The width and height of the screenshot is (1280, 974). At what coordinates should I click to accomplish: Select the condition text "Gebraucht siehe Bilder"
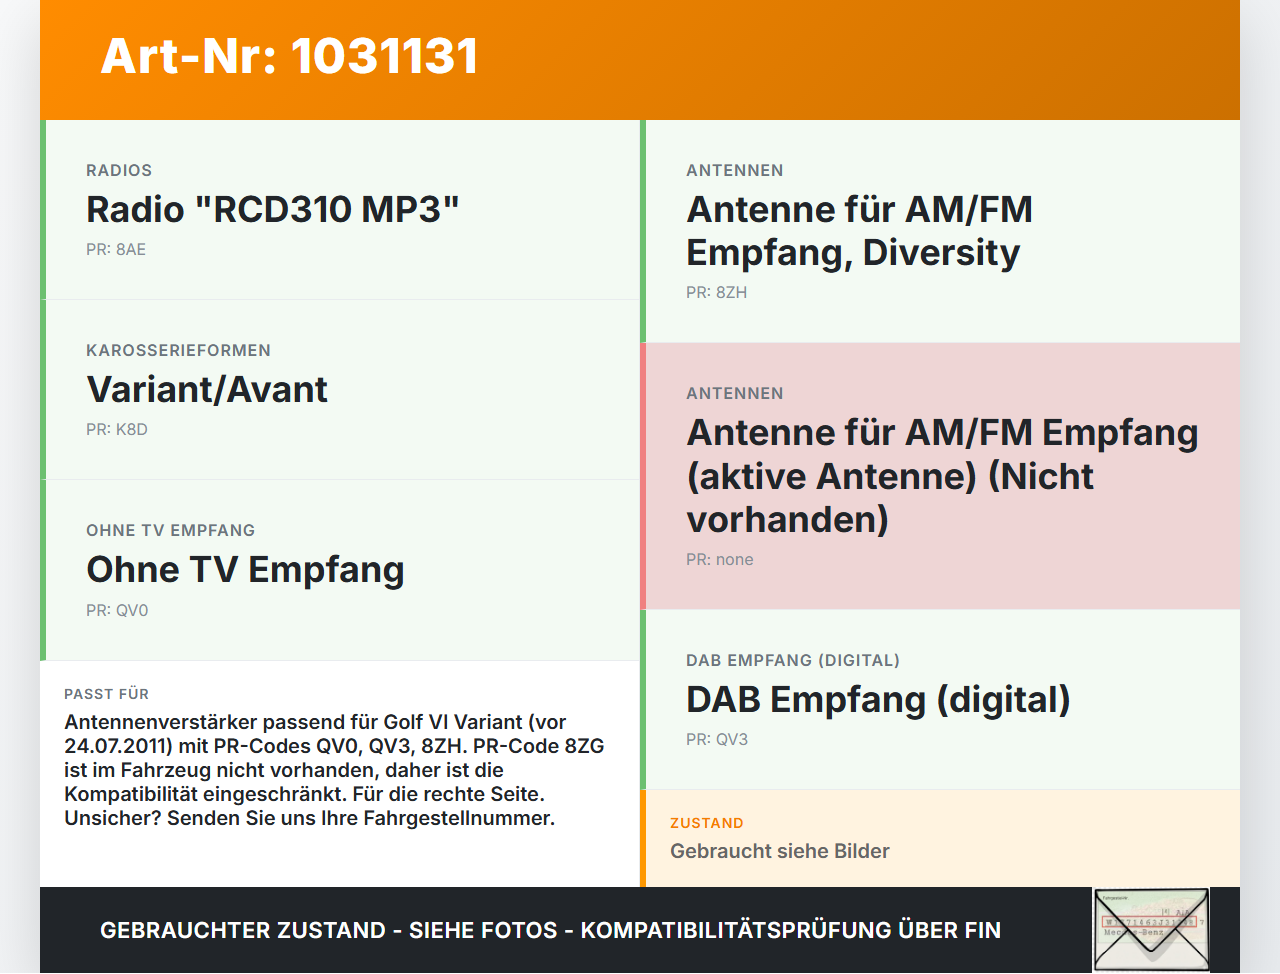pos(780,851)
